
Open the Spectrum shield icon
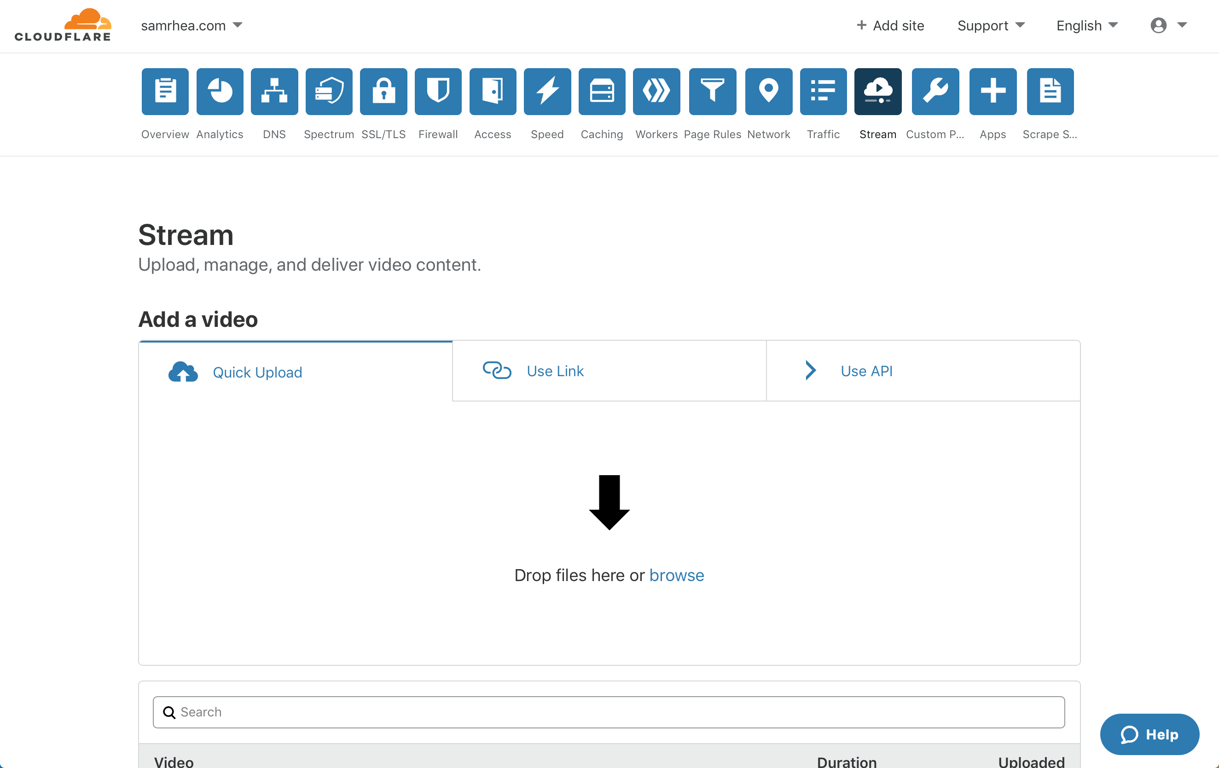tap(329, 91)
